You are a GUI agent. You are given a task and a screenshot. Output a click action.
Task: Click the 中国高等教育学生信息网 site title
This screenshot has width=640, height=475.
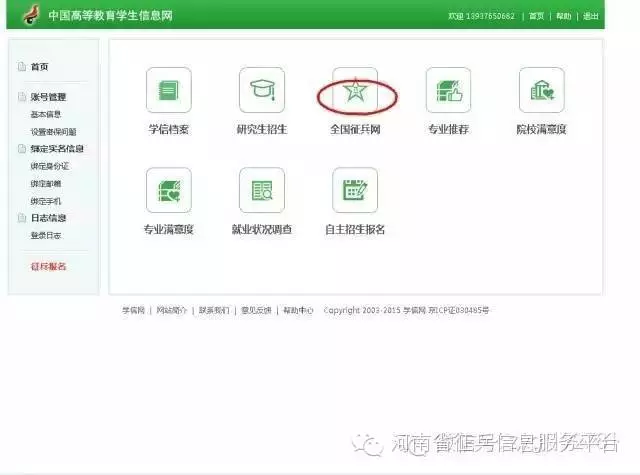(111, 16)
